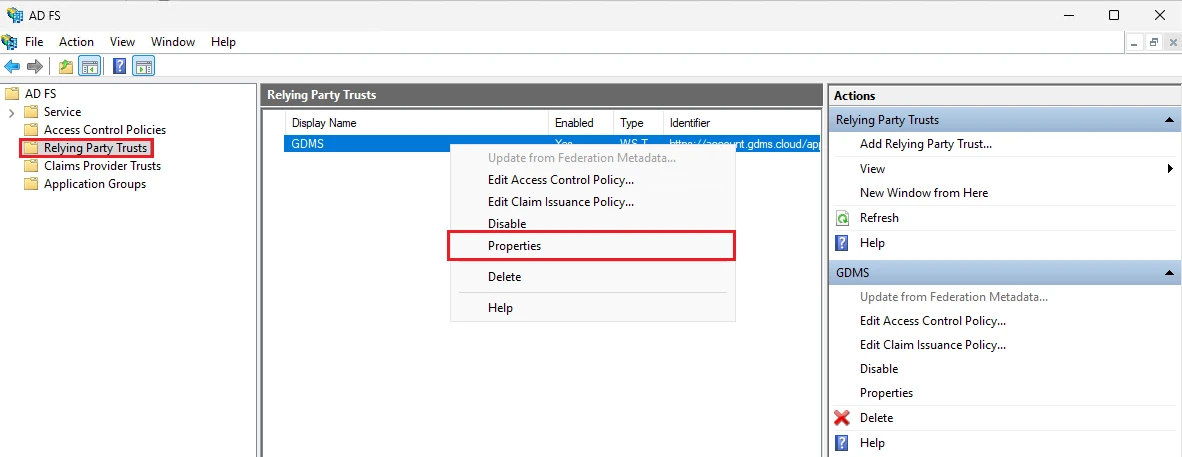Image resolution: width=1182 pixels, height=457 pixels.
Task: Click the blue Help toolbar icon
Action: tap(119, 66)
